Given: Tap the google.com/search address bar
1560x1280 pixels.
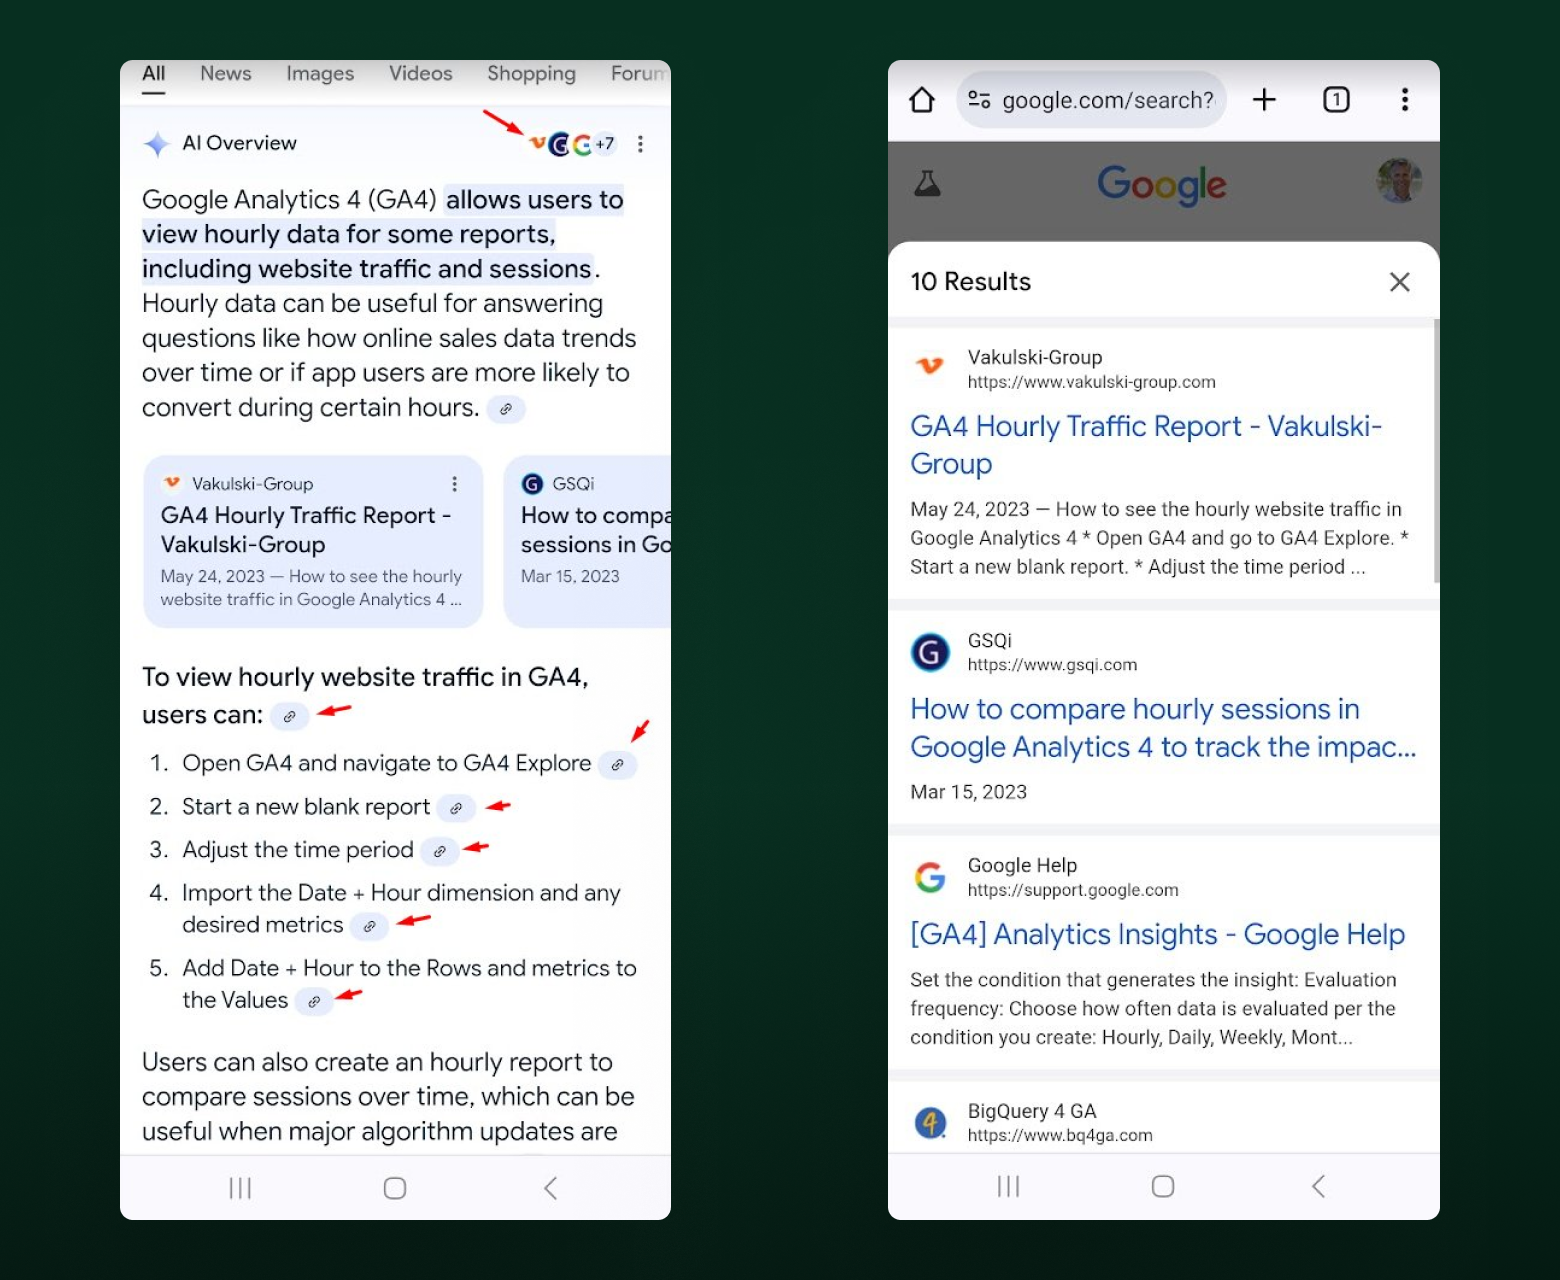Looking at the screenshot, I should (1092, 100).
